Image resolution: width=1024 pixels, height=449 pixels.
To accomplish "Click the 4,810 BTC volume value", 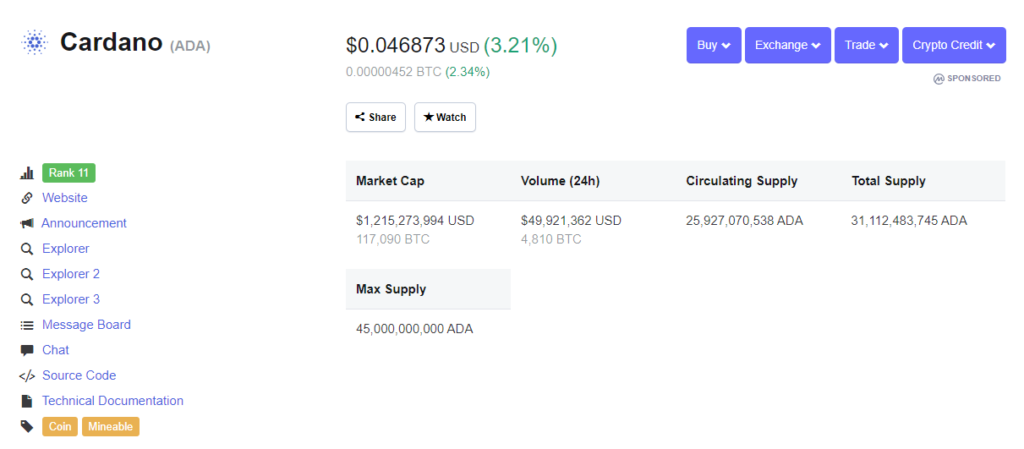I will [x=551, y=240].
